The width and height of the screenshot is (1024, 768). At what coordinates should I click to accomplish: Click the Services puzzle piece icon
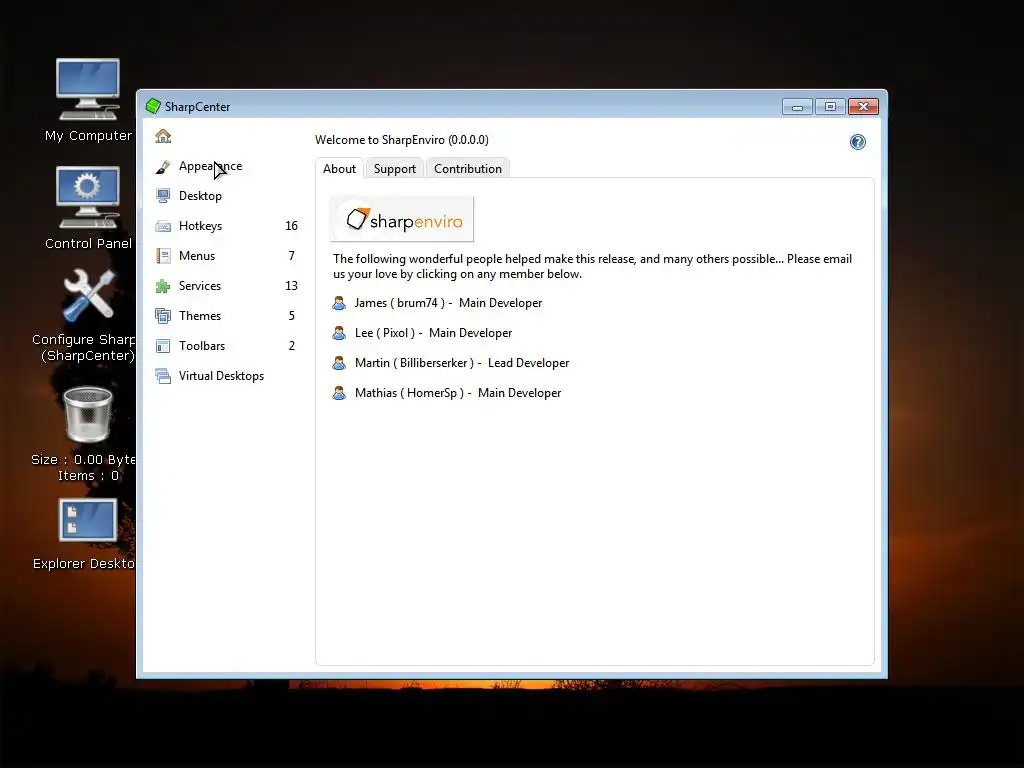tap(163, 286)
